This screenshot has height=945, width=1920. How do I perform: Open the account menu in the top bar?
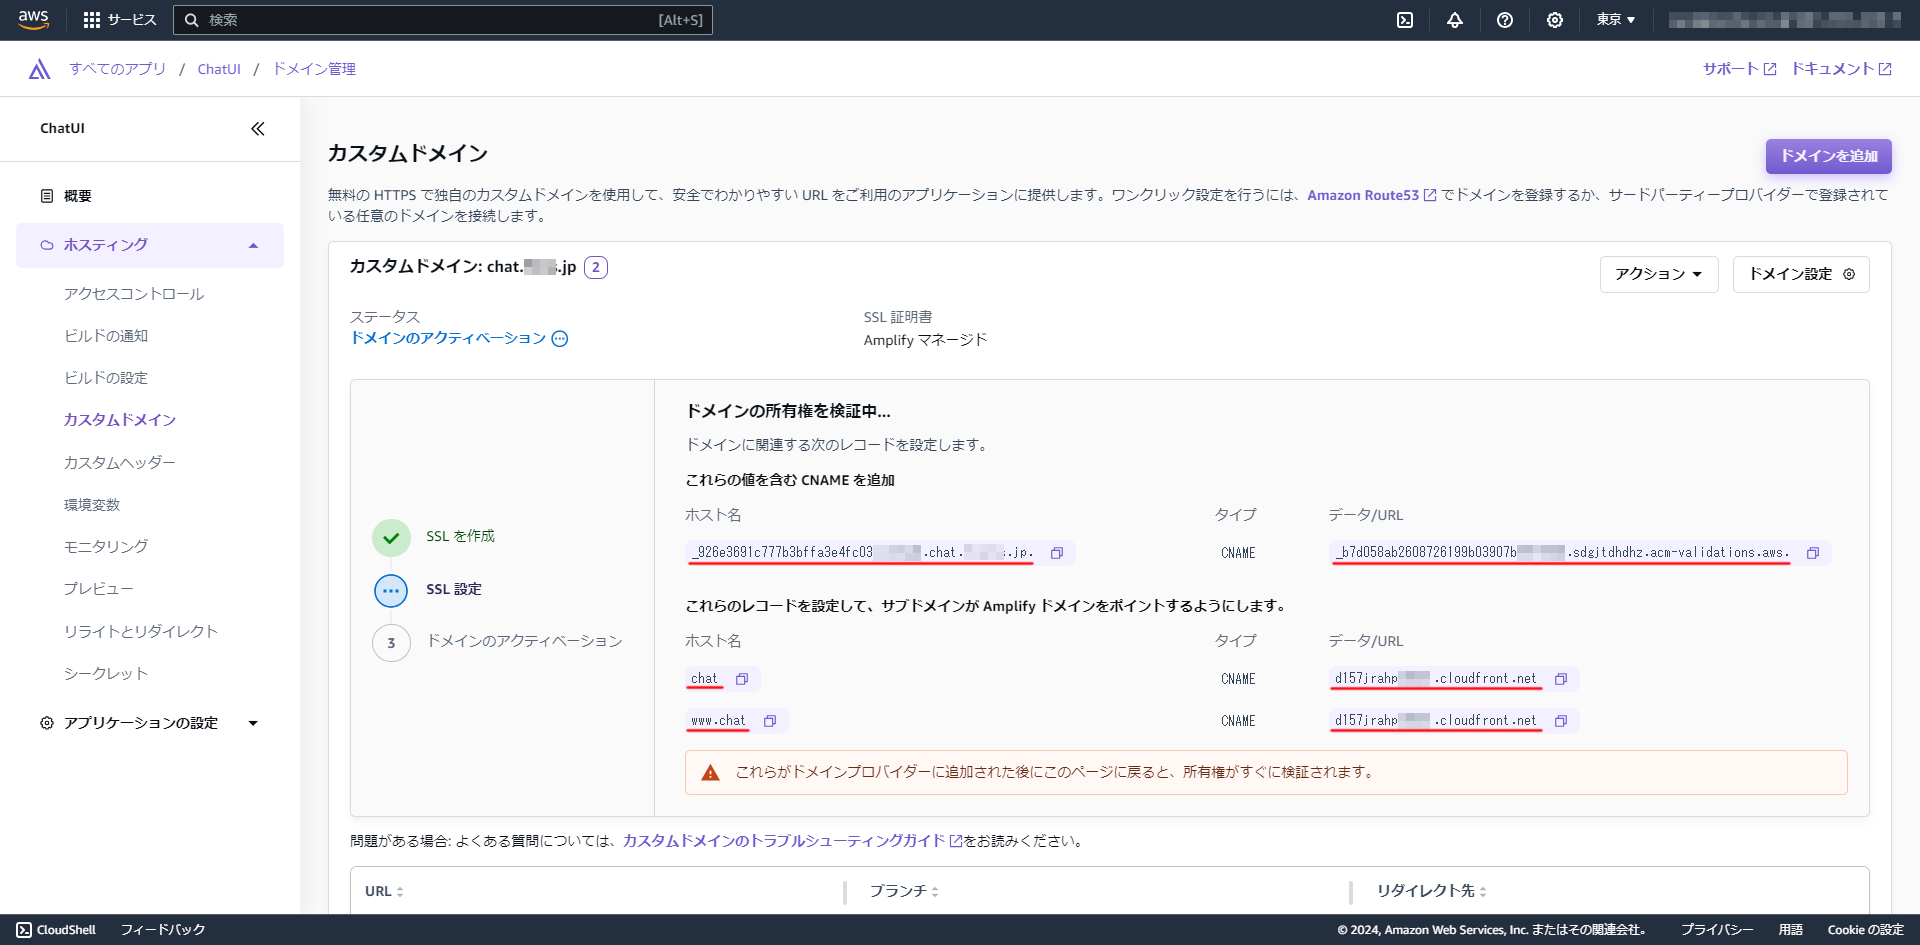tap(1785, 20)
